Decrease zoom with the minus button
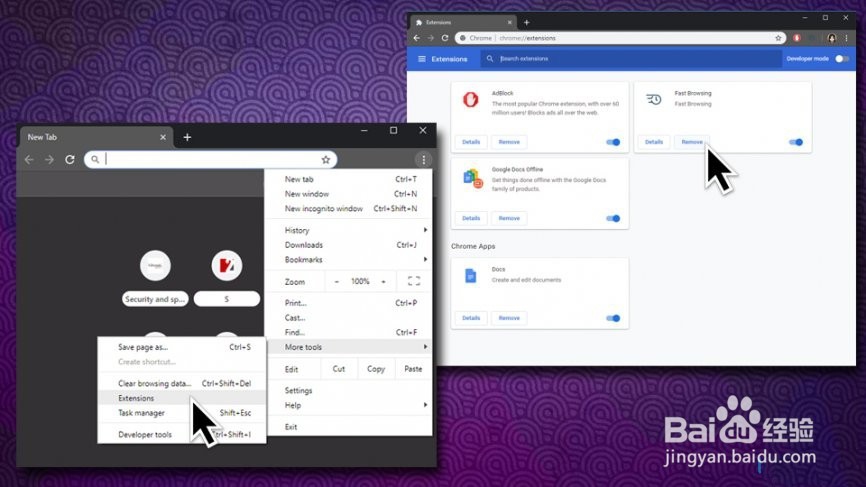The width and height of the screenshot is (866, 487). 336,282
